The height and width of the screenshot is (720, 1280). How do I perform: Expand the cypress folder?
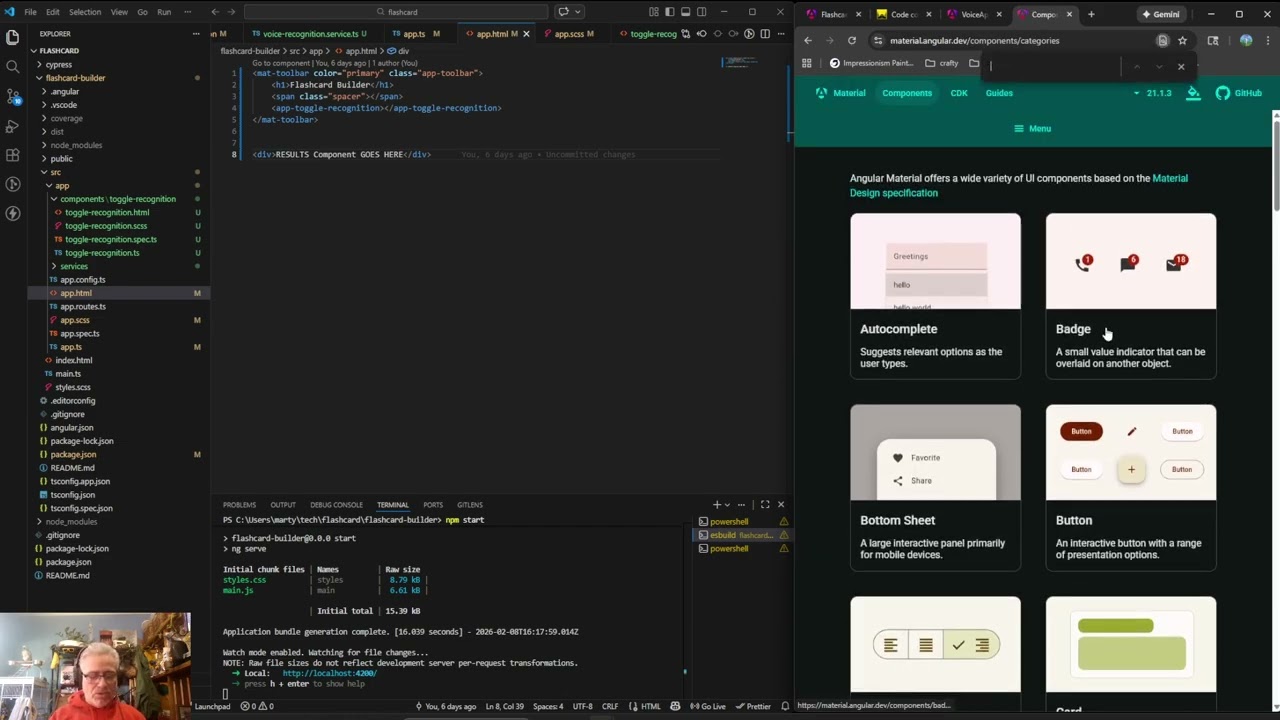pos(58,64)
